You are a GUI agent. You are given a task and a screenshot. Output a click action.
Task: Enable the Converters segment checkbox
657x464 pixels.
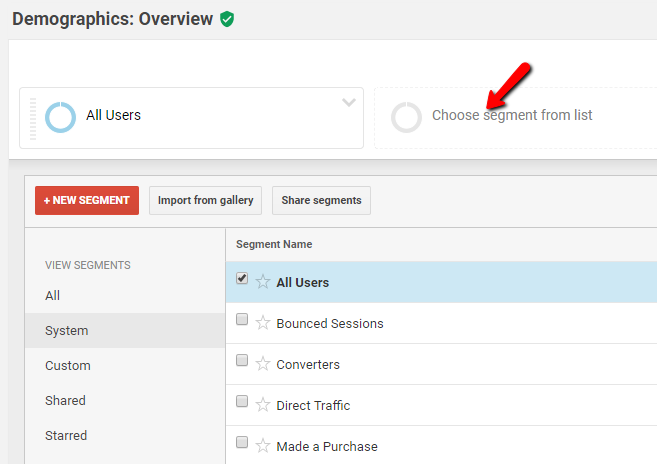coord(242,362)
